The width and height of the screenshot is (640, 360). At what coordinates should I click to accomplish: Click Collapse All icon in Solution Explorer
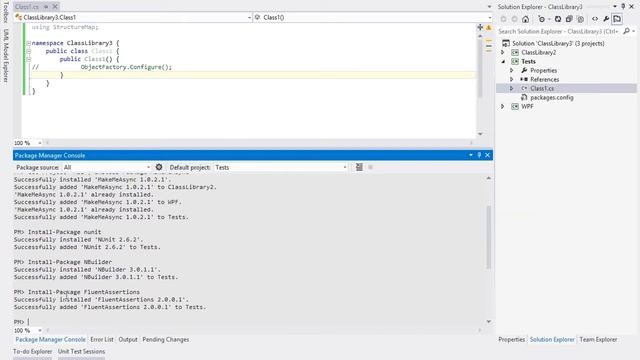(x=569, y=19)
